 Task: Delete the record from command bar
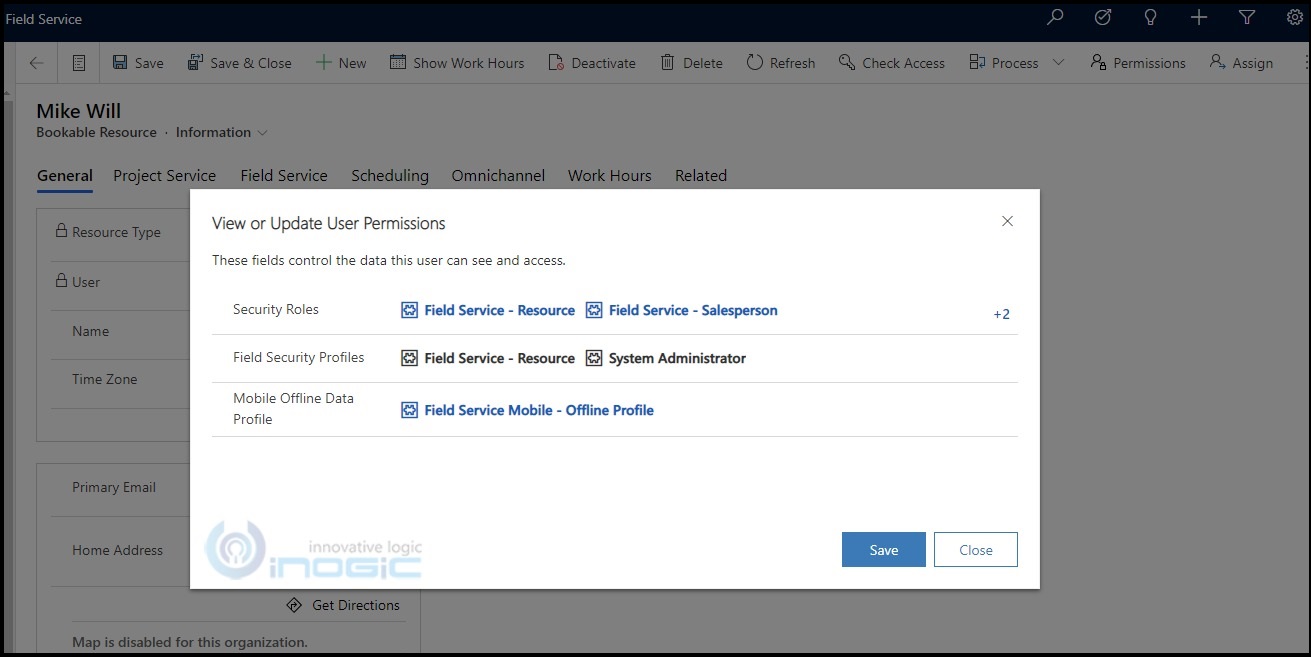point(691,63)
